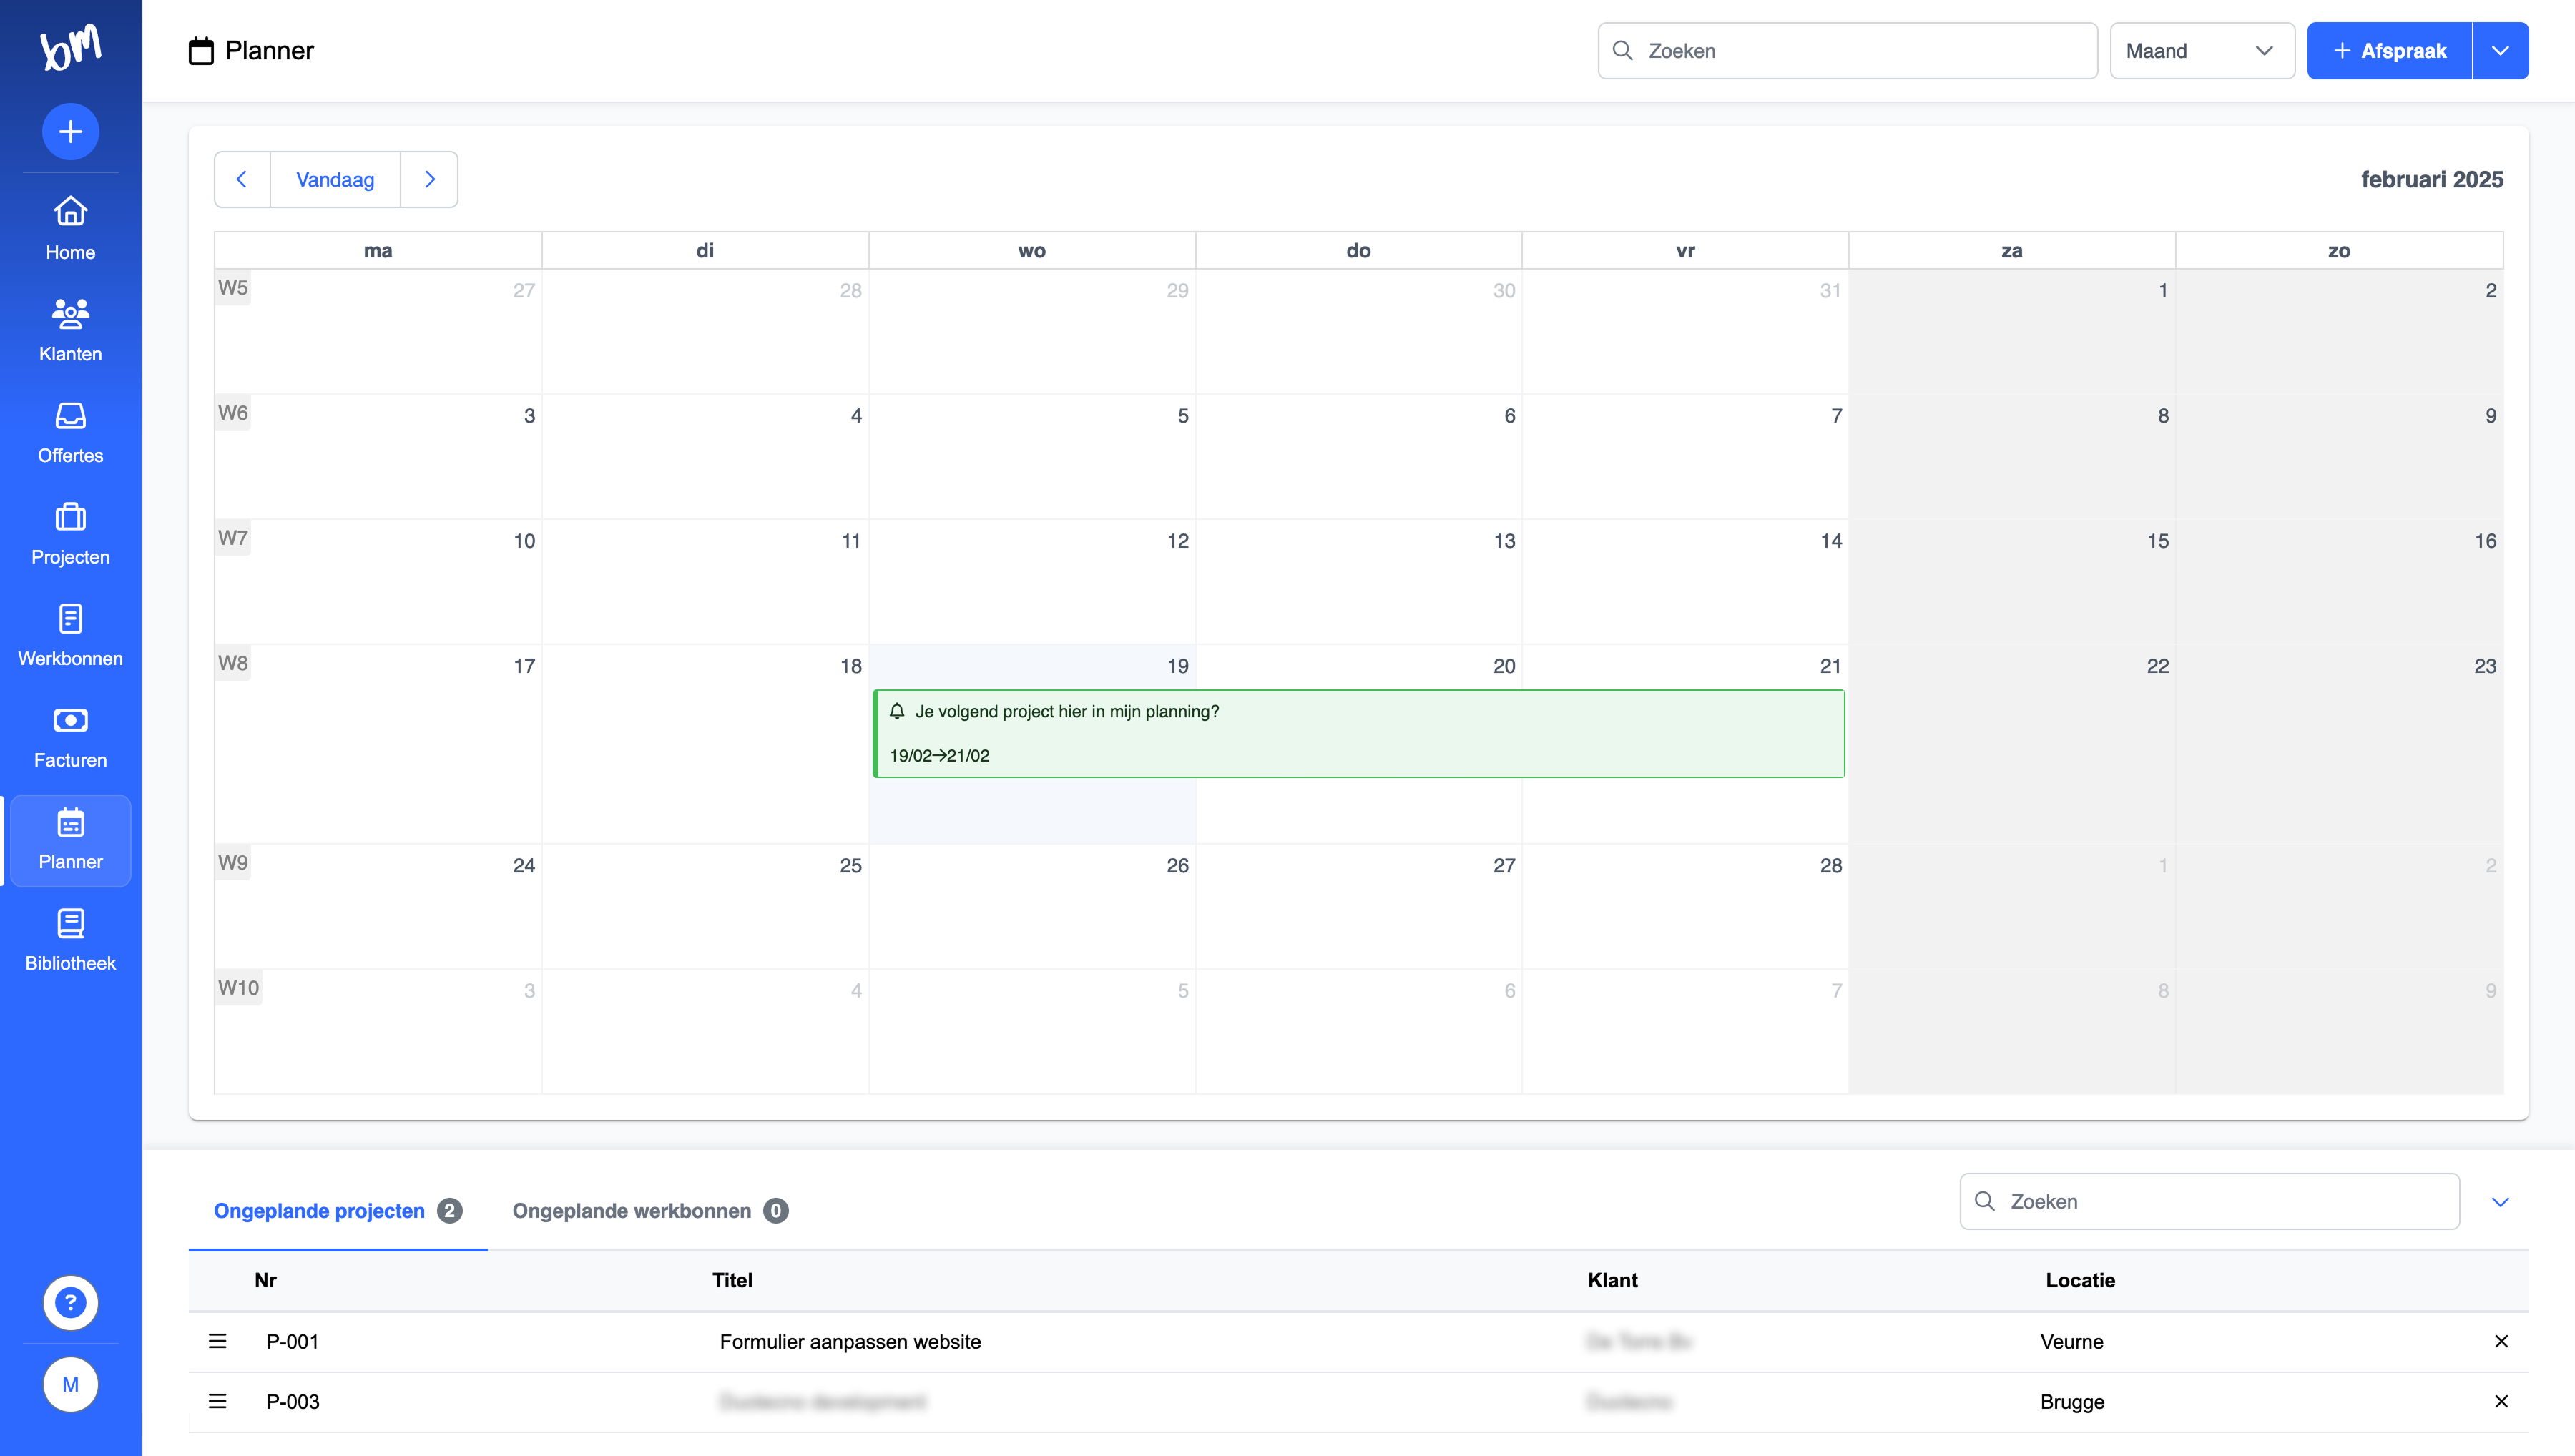Click the Afspraak button

tap(2389, 50)
